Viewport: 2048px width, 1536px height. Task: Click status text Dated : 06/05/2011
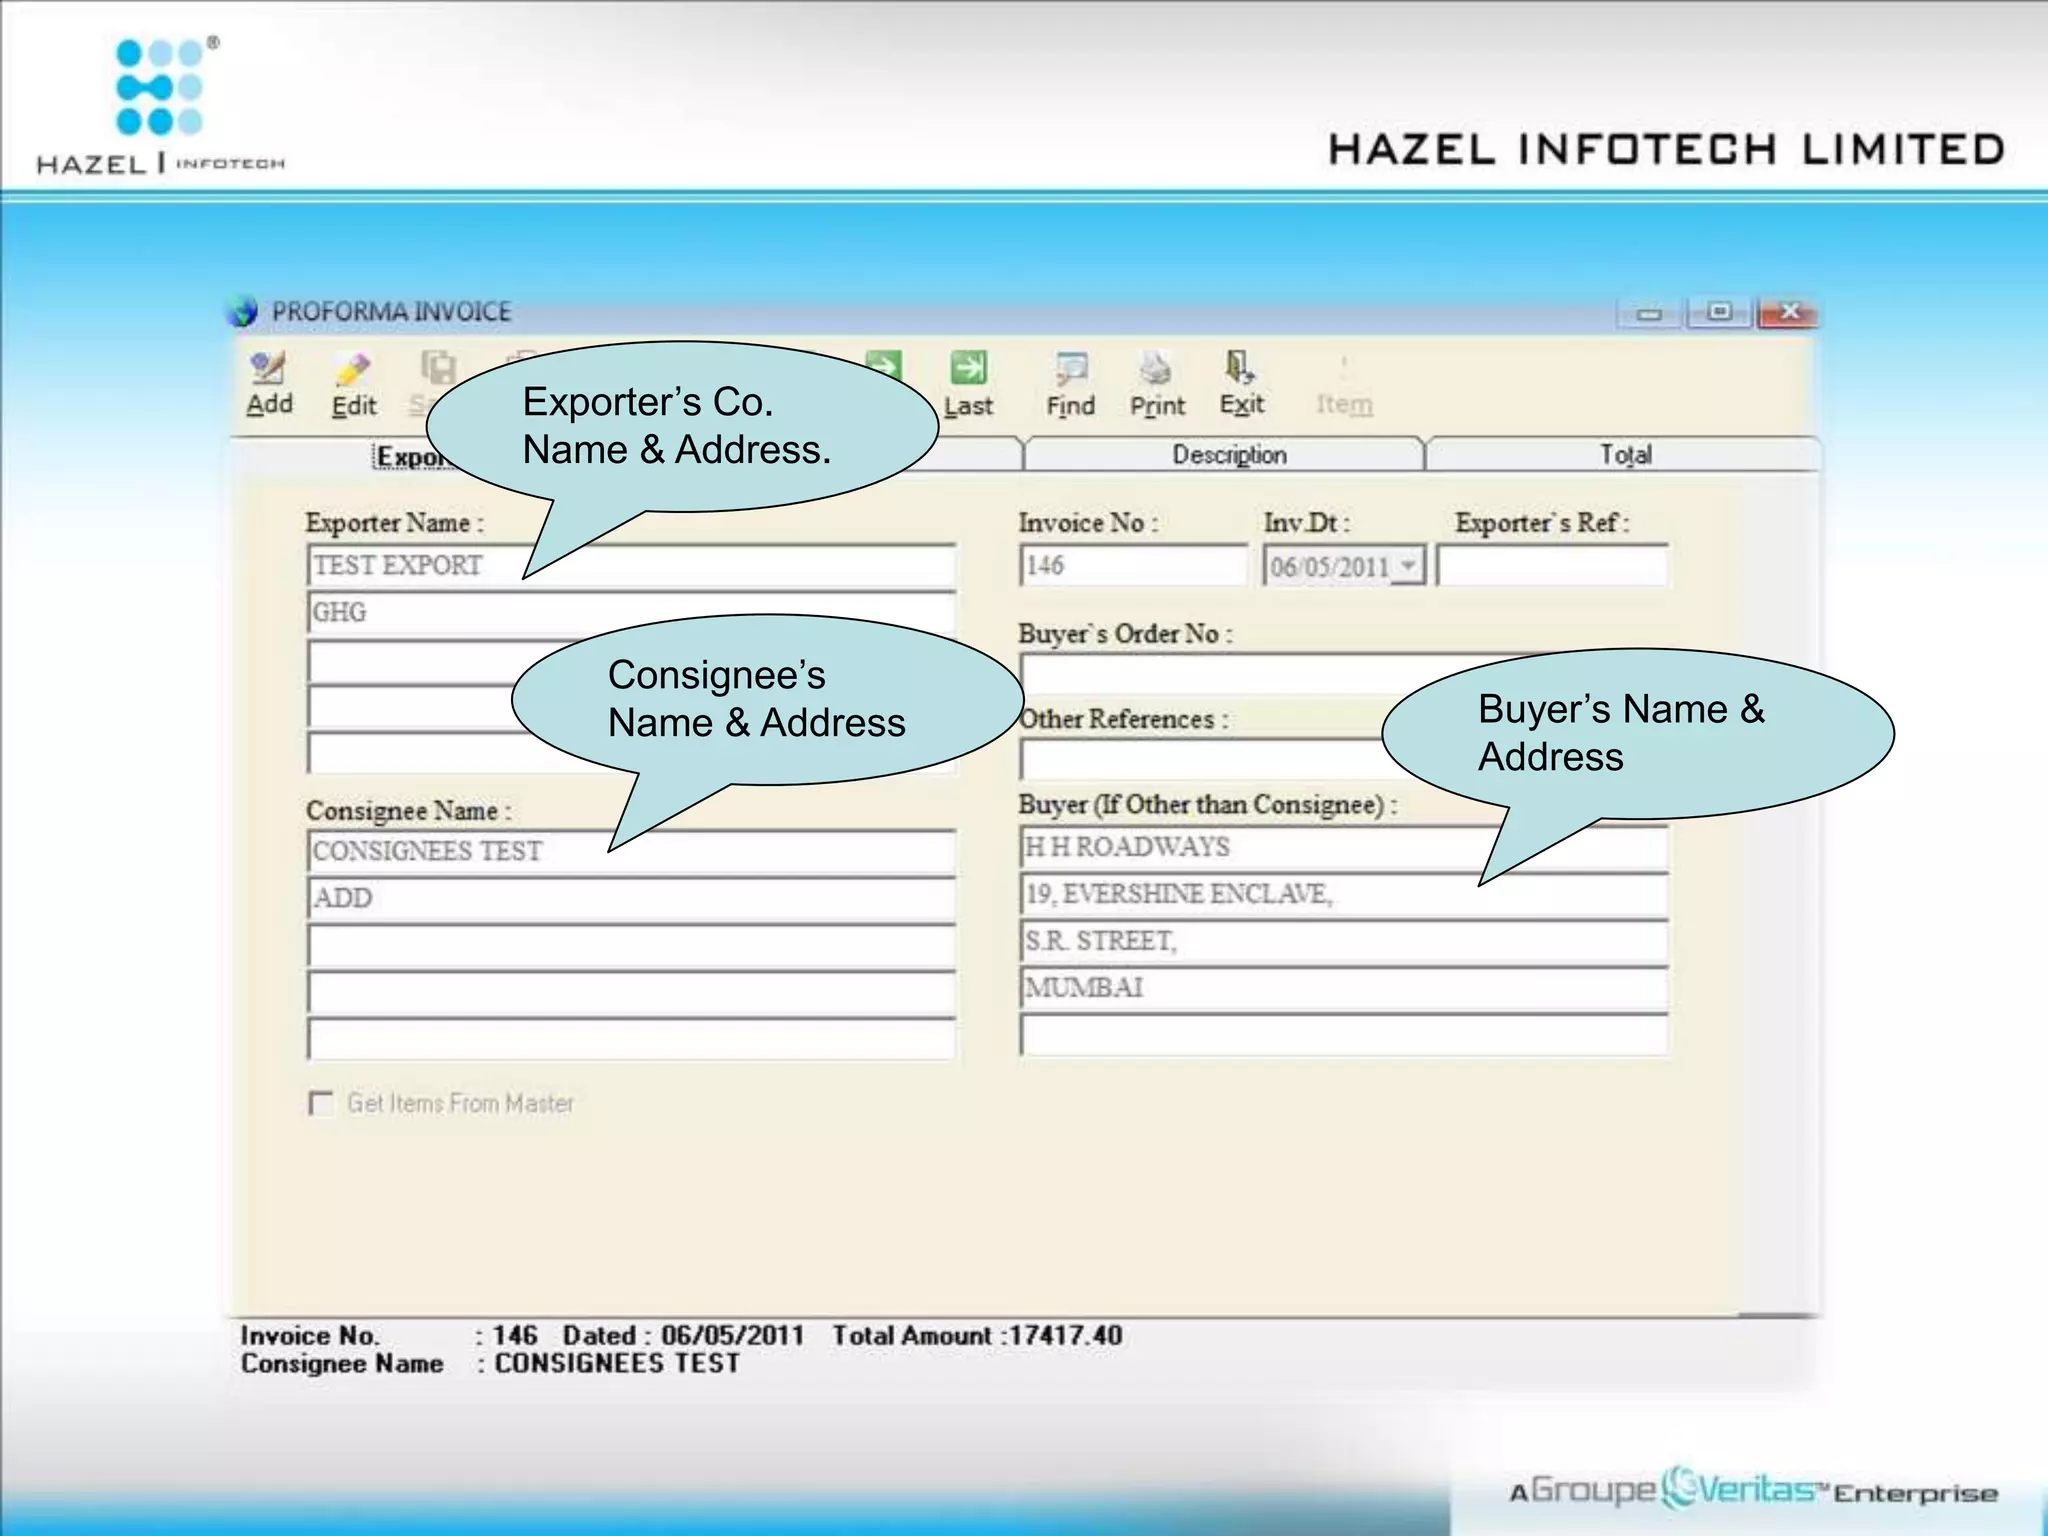(x=683, y=1336)
